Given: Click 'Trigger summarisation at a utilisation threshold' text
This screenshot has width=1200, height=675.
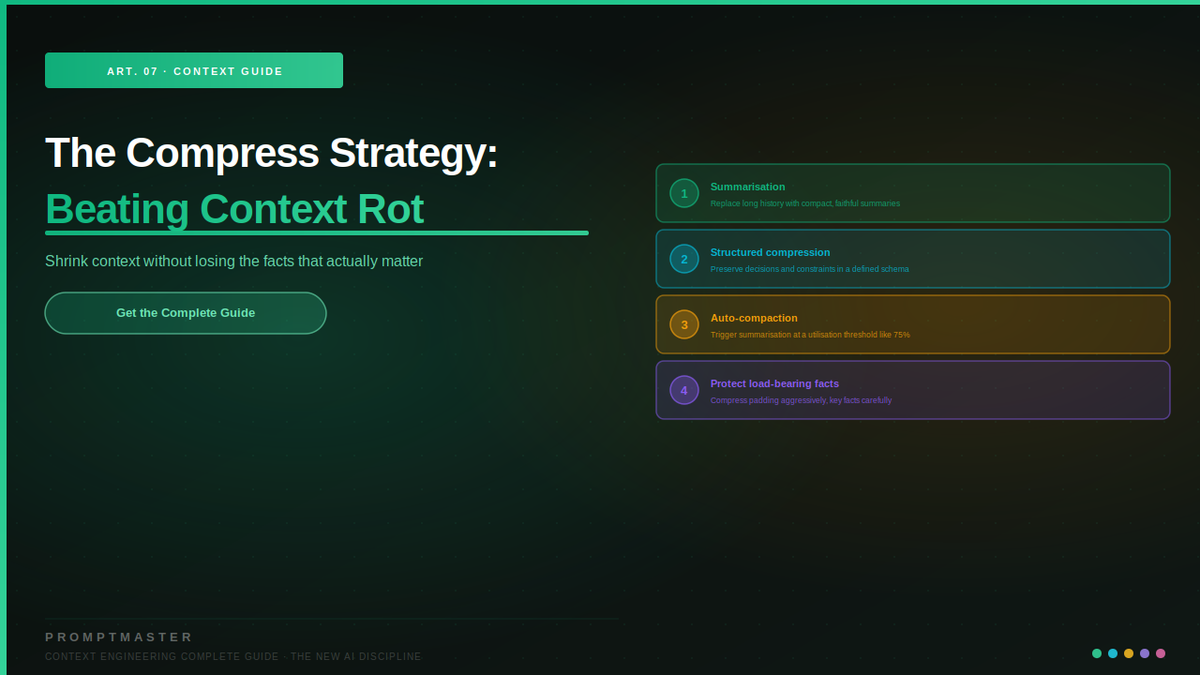Looking at the screenshot, I should 810,335.
